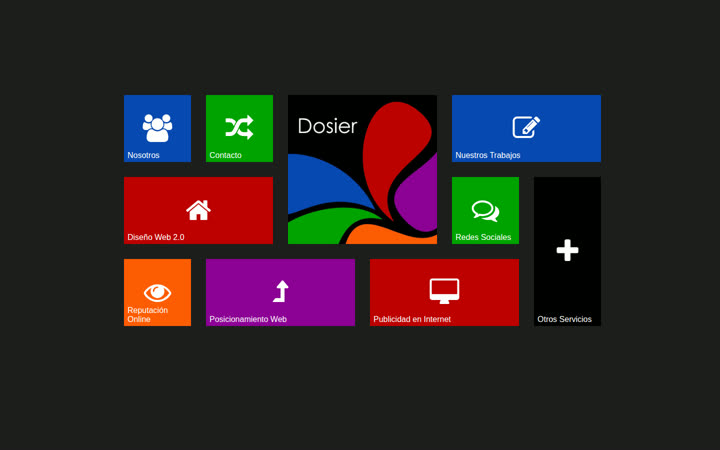
Task: Select the Posicionamiento Web label text
Action: [x=248, y=319]
